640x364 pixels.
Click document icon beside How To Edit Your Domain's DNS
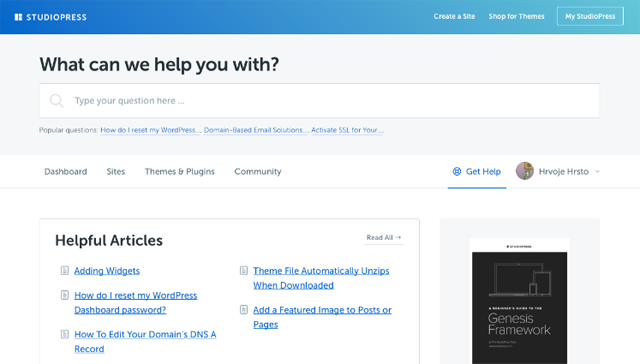click(x=64, y=334)
